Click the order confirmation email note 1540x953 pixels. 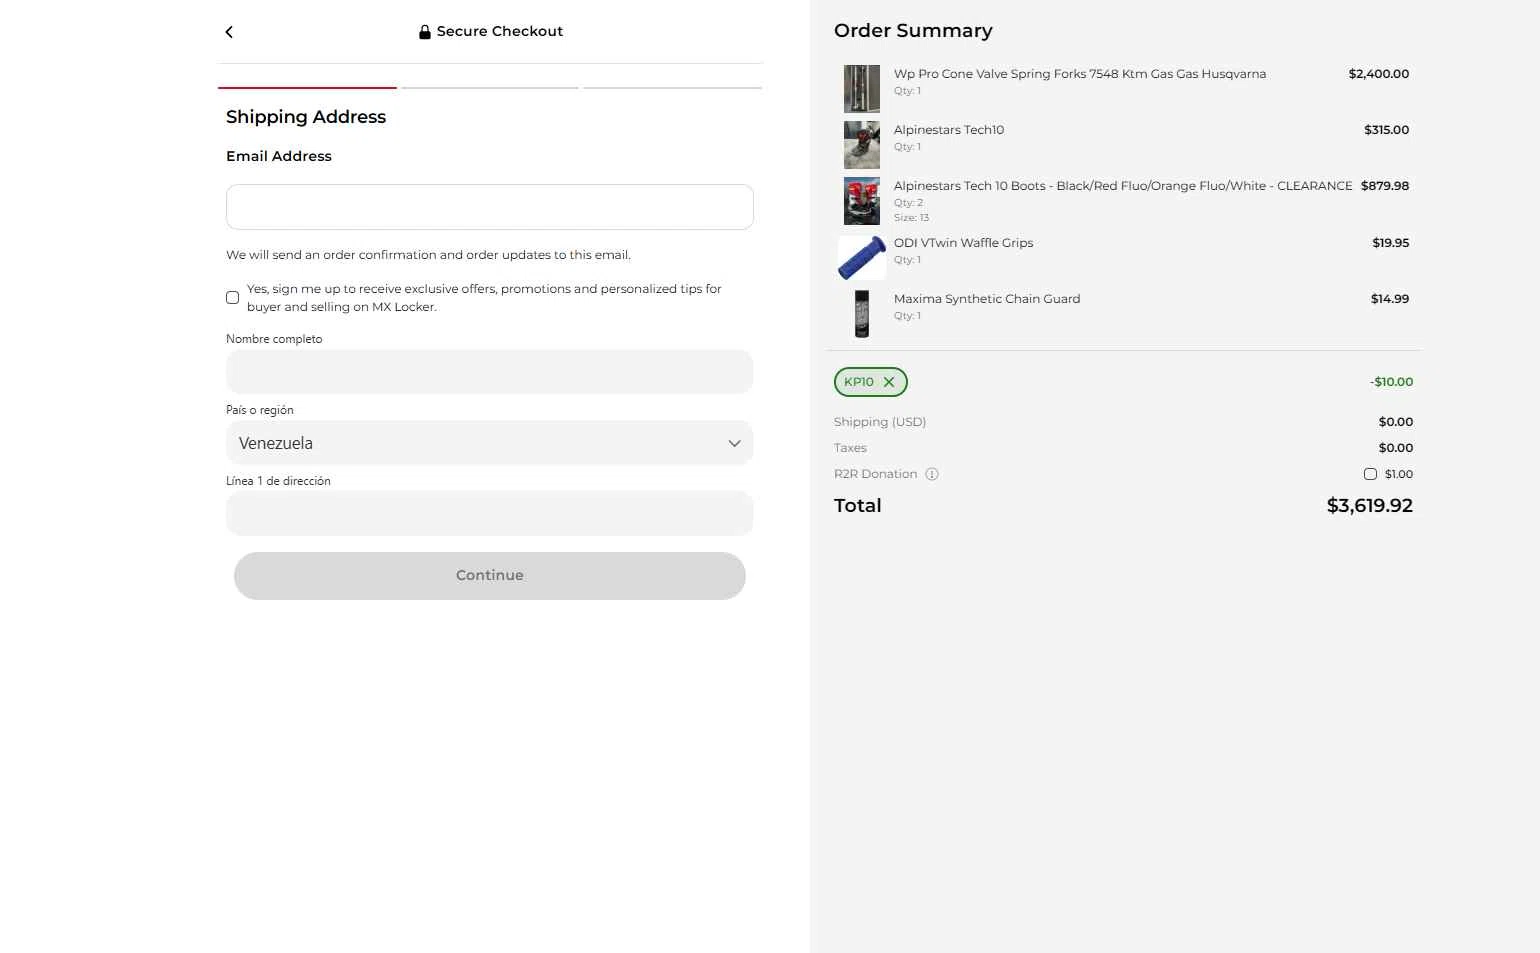(428, 255)
